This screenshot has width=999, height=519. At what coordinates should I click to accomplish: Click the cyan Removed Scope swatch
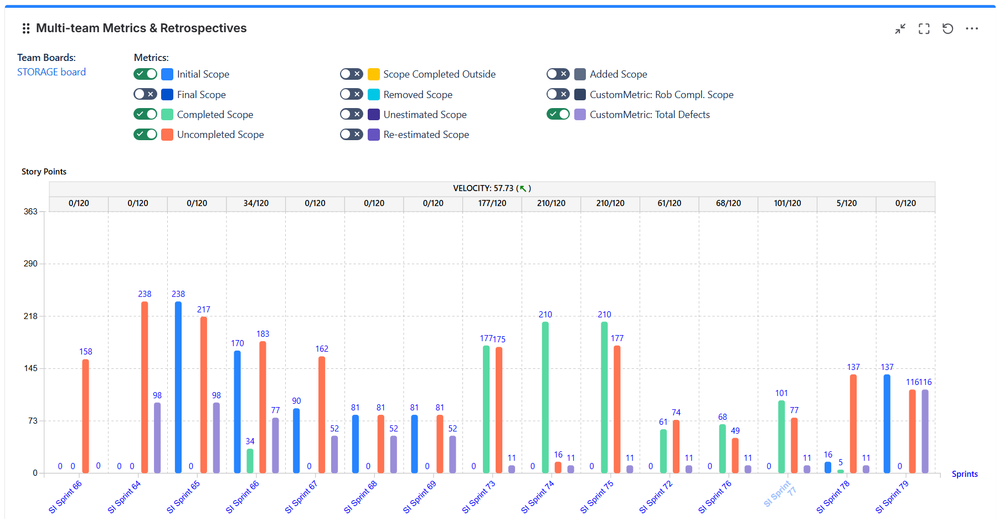[374, 94]
